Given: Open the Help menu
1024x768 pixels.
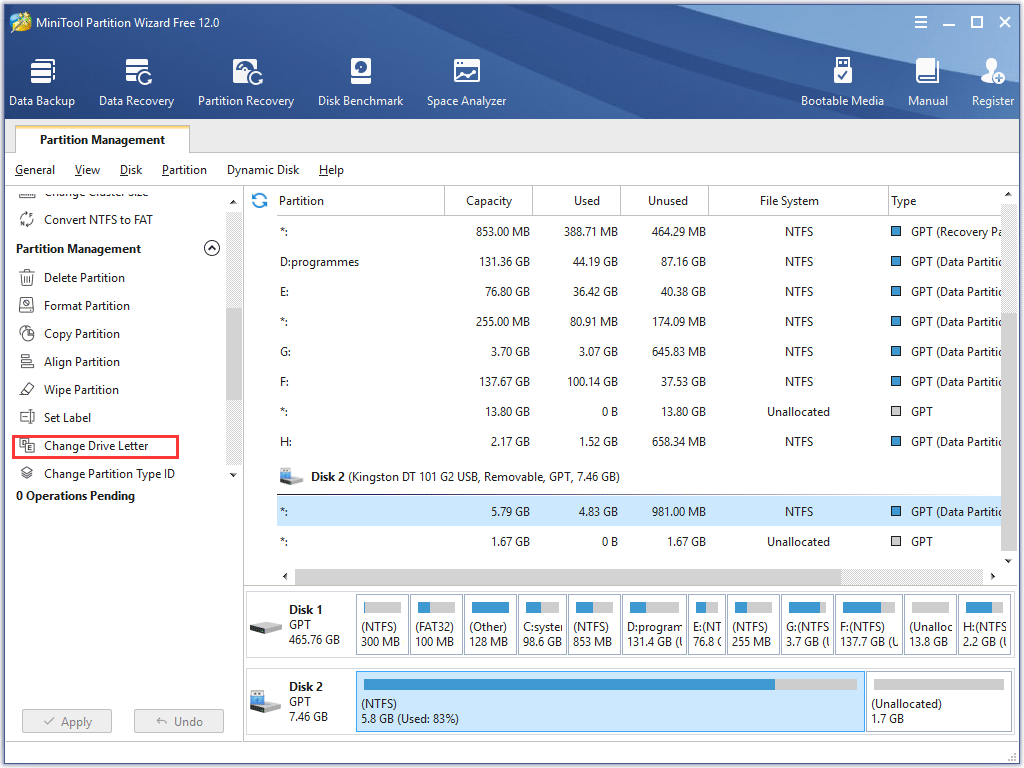Looking at the screenshot, I should tap(331, 170).
